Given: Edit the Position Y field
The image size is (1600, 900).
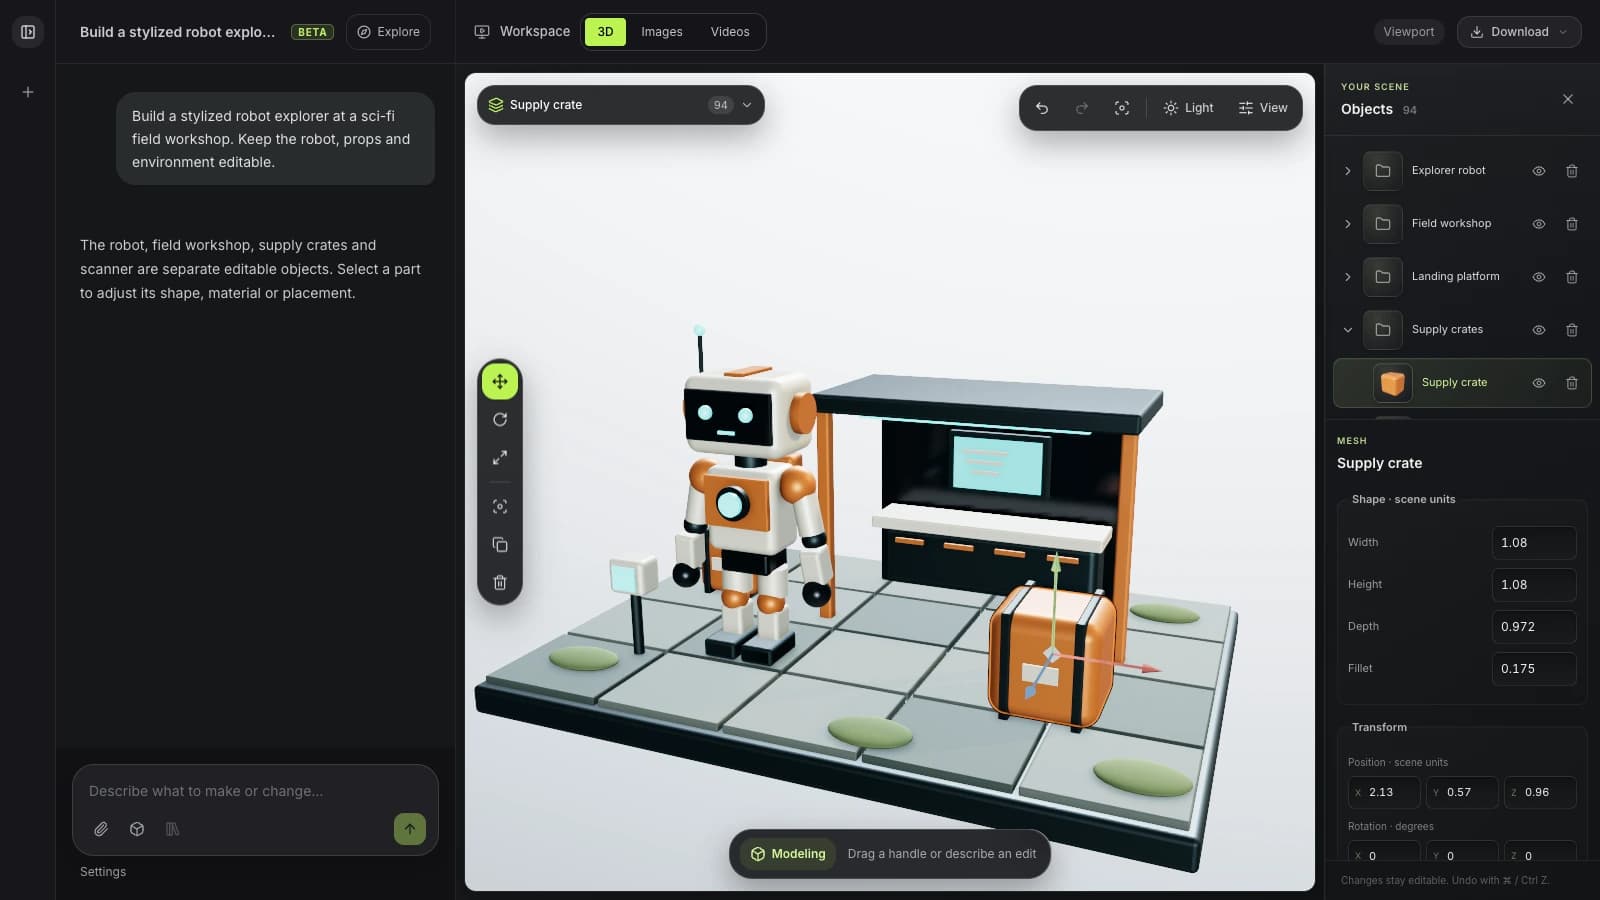Looking at the screenshot, I should 1462,792.
